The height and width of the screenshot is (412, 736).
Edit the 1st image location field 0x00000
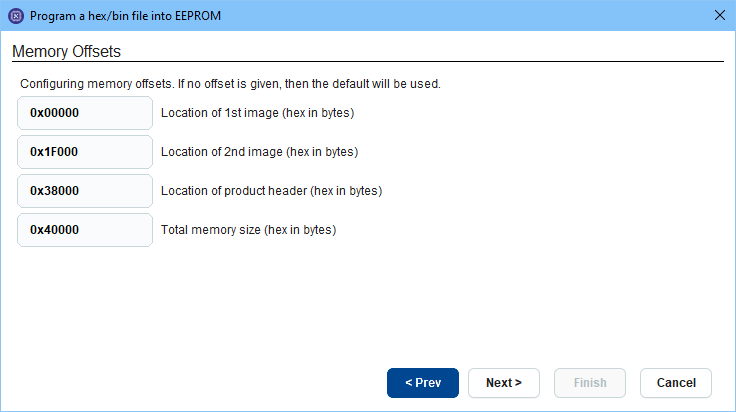[85, 113]
